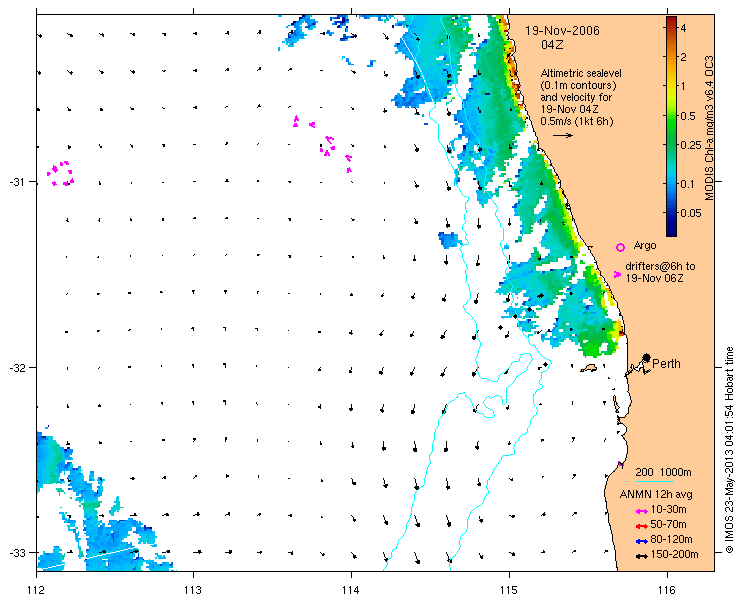The image size is (740, 600).
Task: Click the 'drifters@6h to' legend label
Action: tap(660, 266)
